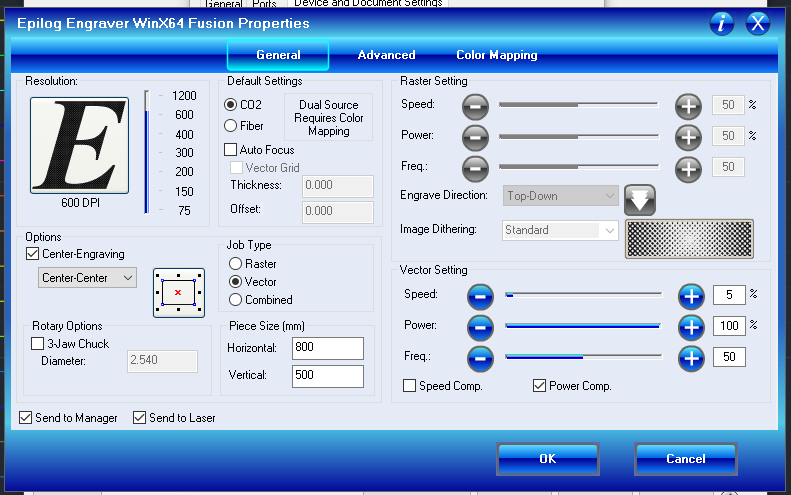The height and width of the screenshot is (495, 791).
Task: Click the resolution E preview image
Action: click(79, 145)
